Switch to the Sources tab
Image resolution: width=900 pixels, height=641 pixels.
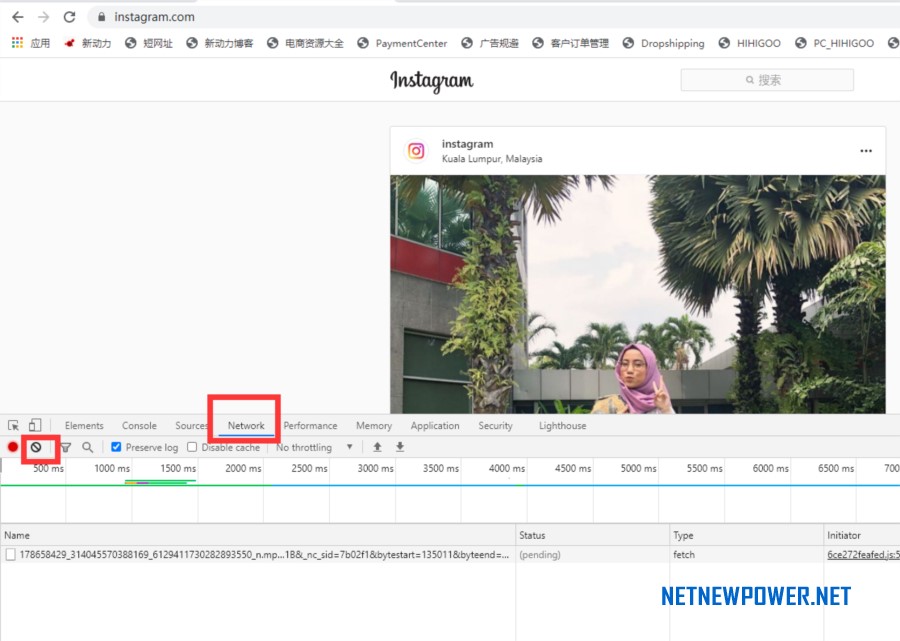coord(192,425)
